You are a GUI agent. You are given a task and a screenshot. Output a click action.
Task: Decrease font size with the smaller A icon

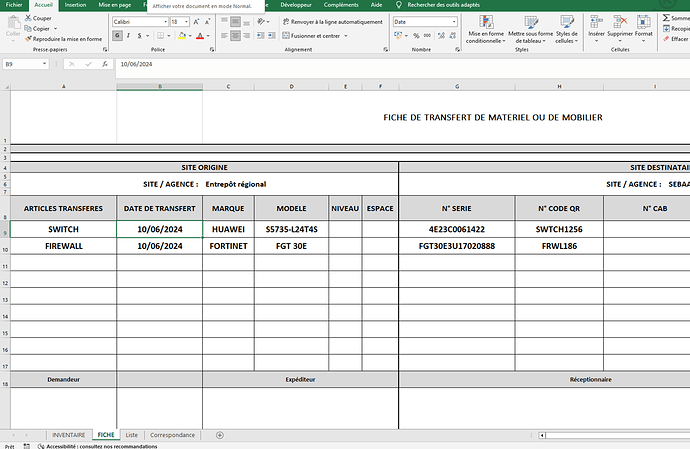(207, 22)
